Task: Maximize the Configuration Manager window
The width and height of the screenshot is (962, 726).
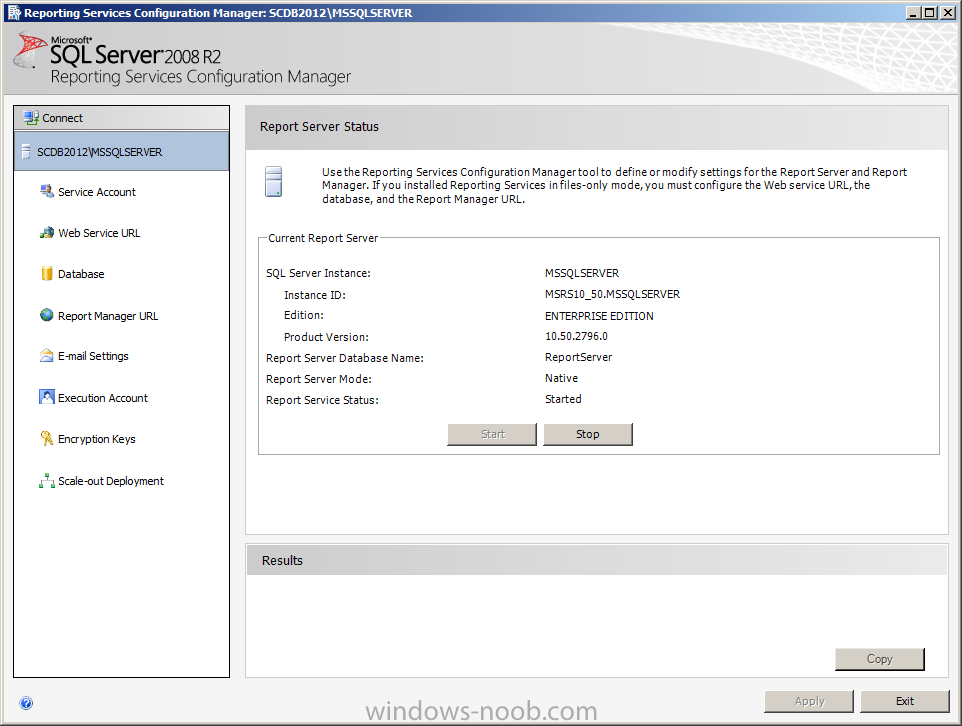Action: (x=929, y=12)
